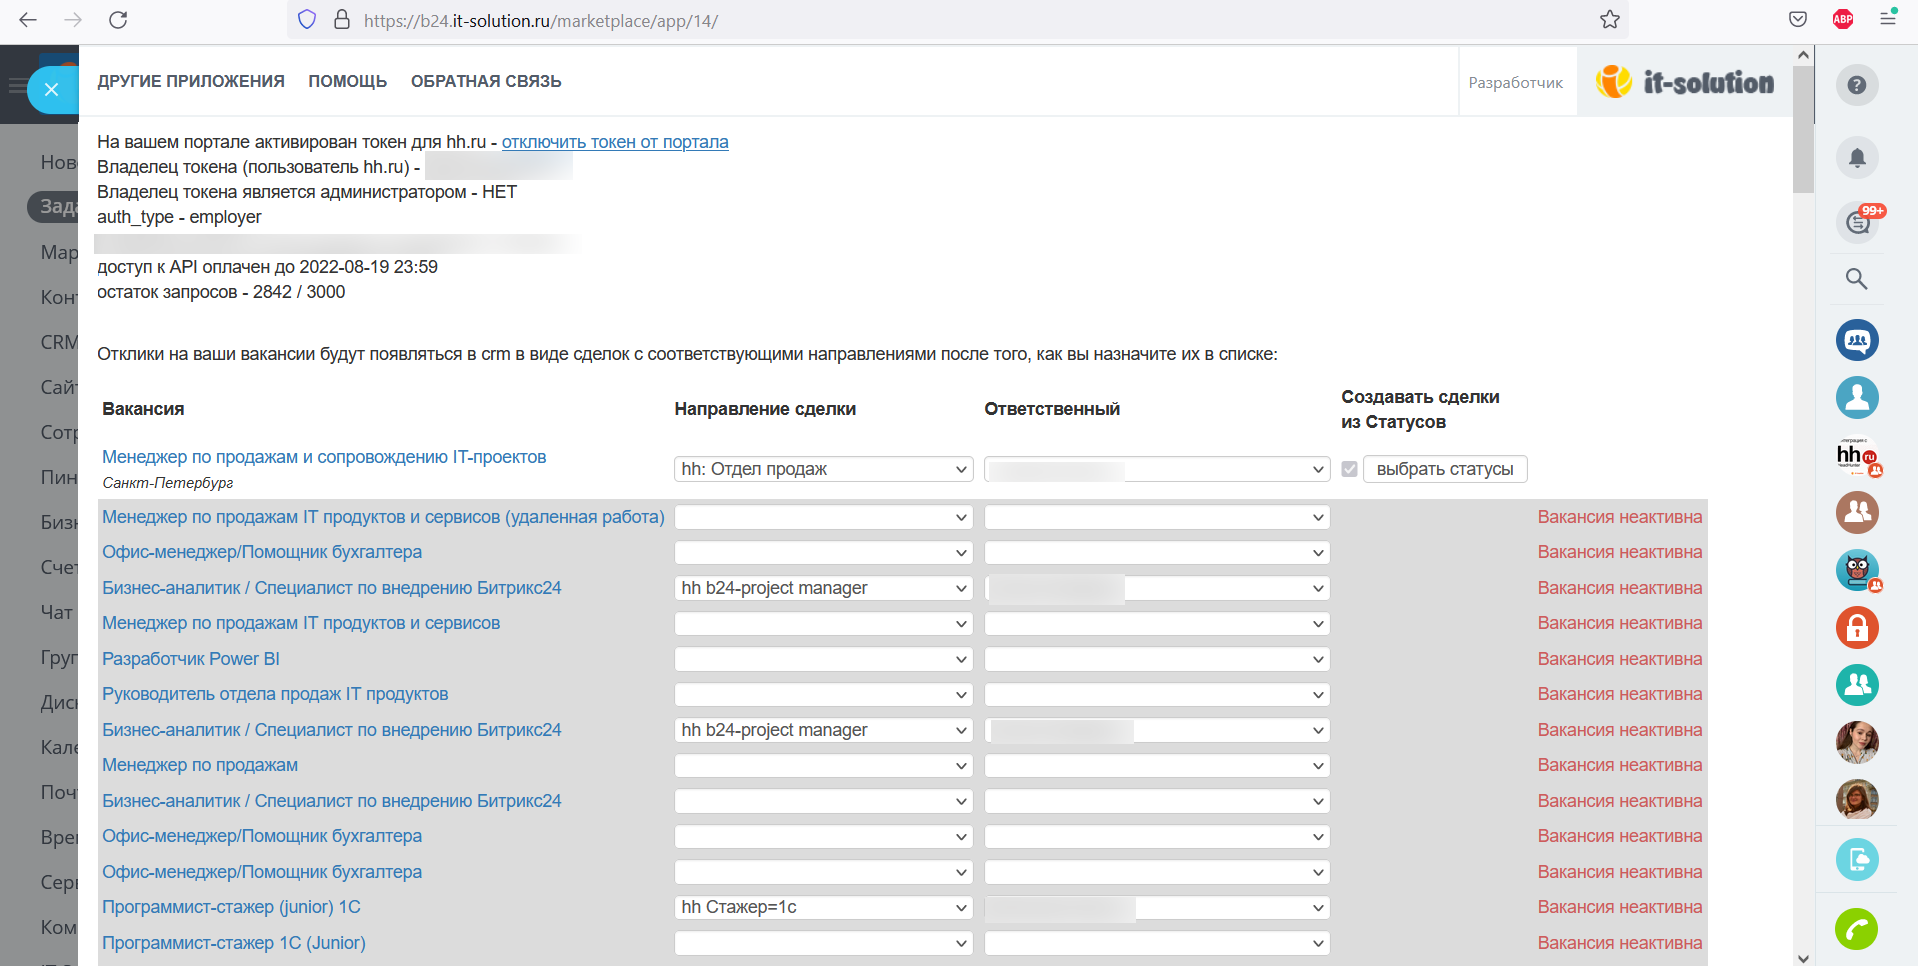Open the browser hamburger menu

pos(1888,19)
